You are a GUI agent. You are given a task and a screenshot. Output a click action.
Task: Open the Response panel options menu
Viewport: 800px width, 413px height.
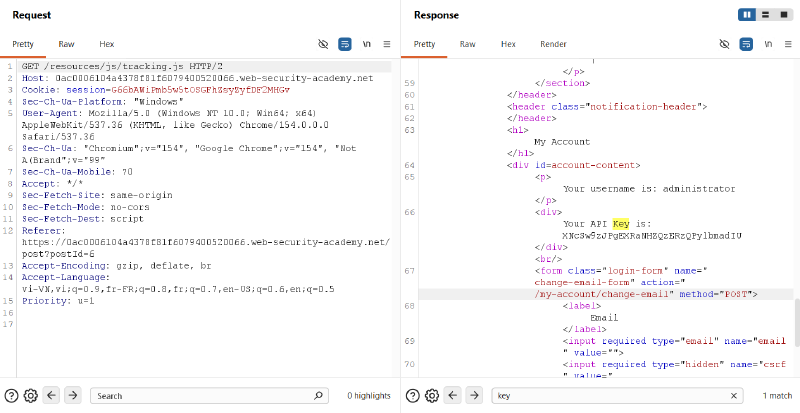coord(788,44)
